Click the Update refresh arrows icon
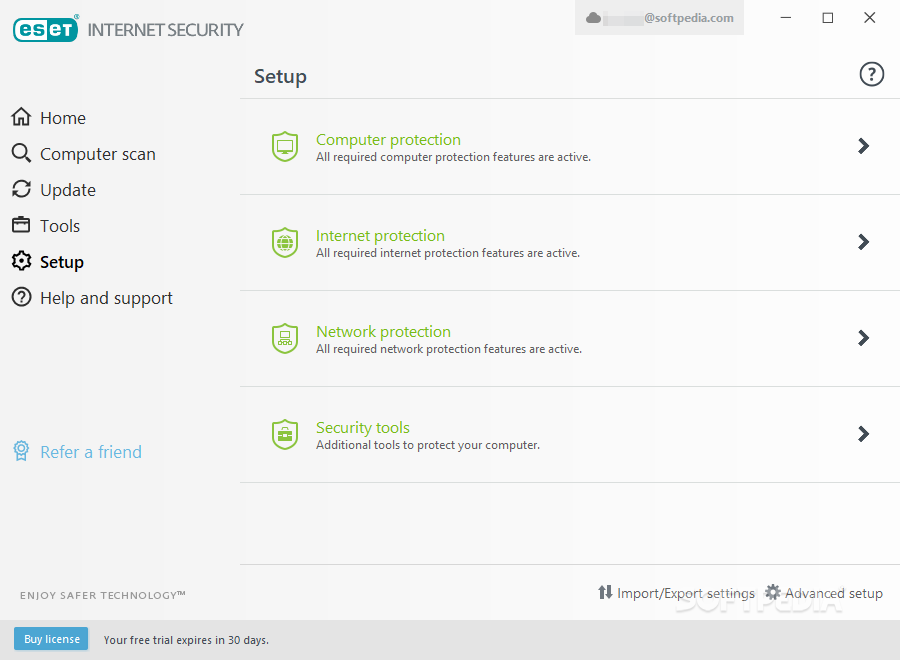Screen dimensions: 900x660 [21, 189]
